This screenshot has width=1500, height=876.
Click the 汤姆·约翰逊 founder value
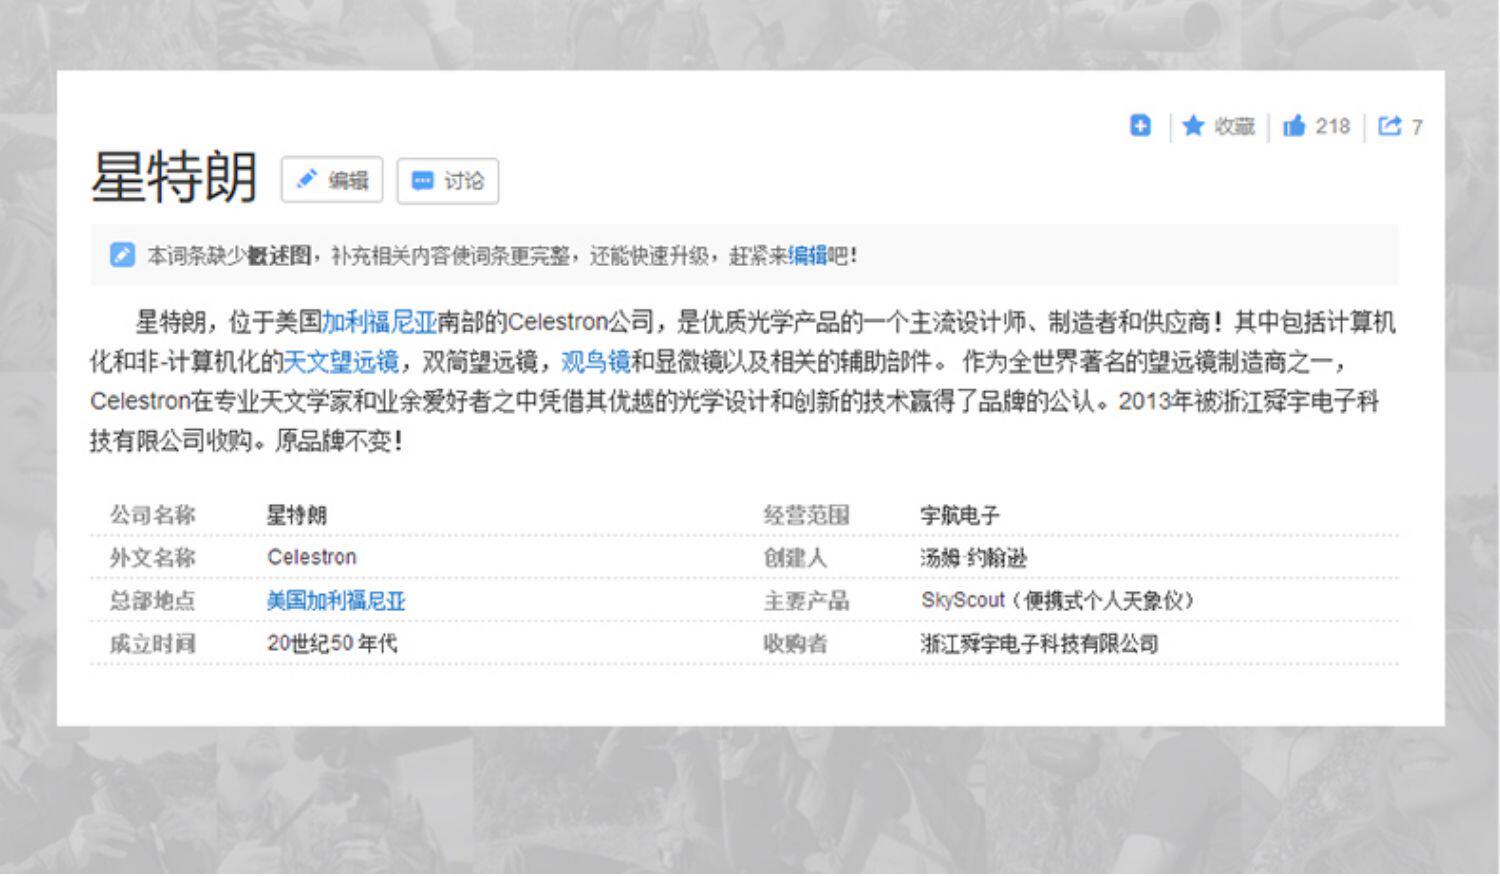[974, 557]
